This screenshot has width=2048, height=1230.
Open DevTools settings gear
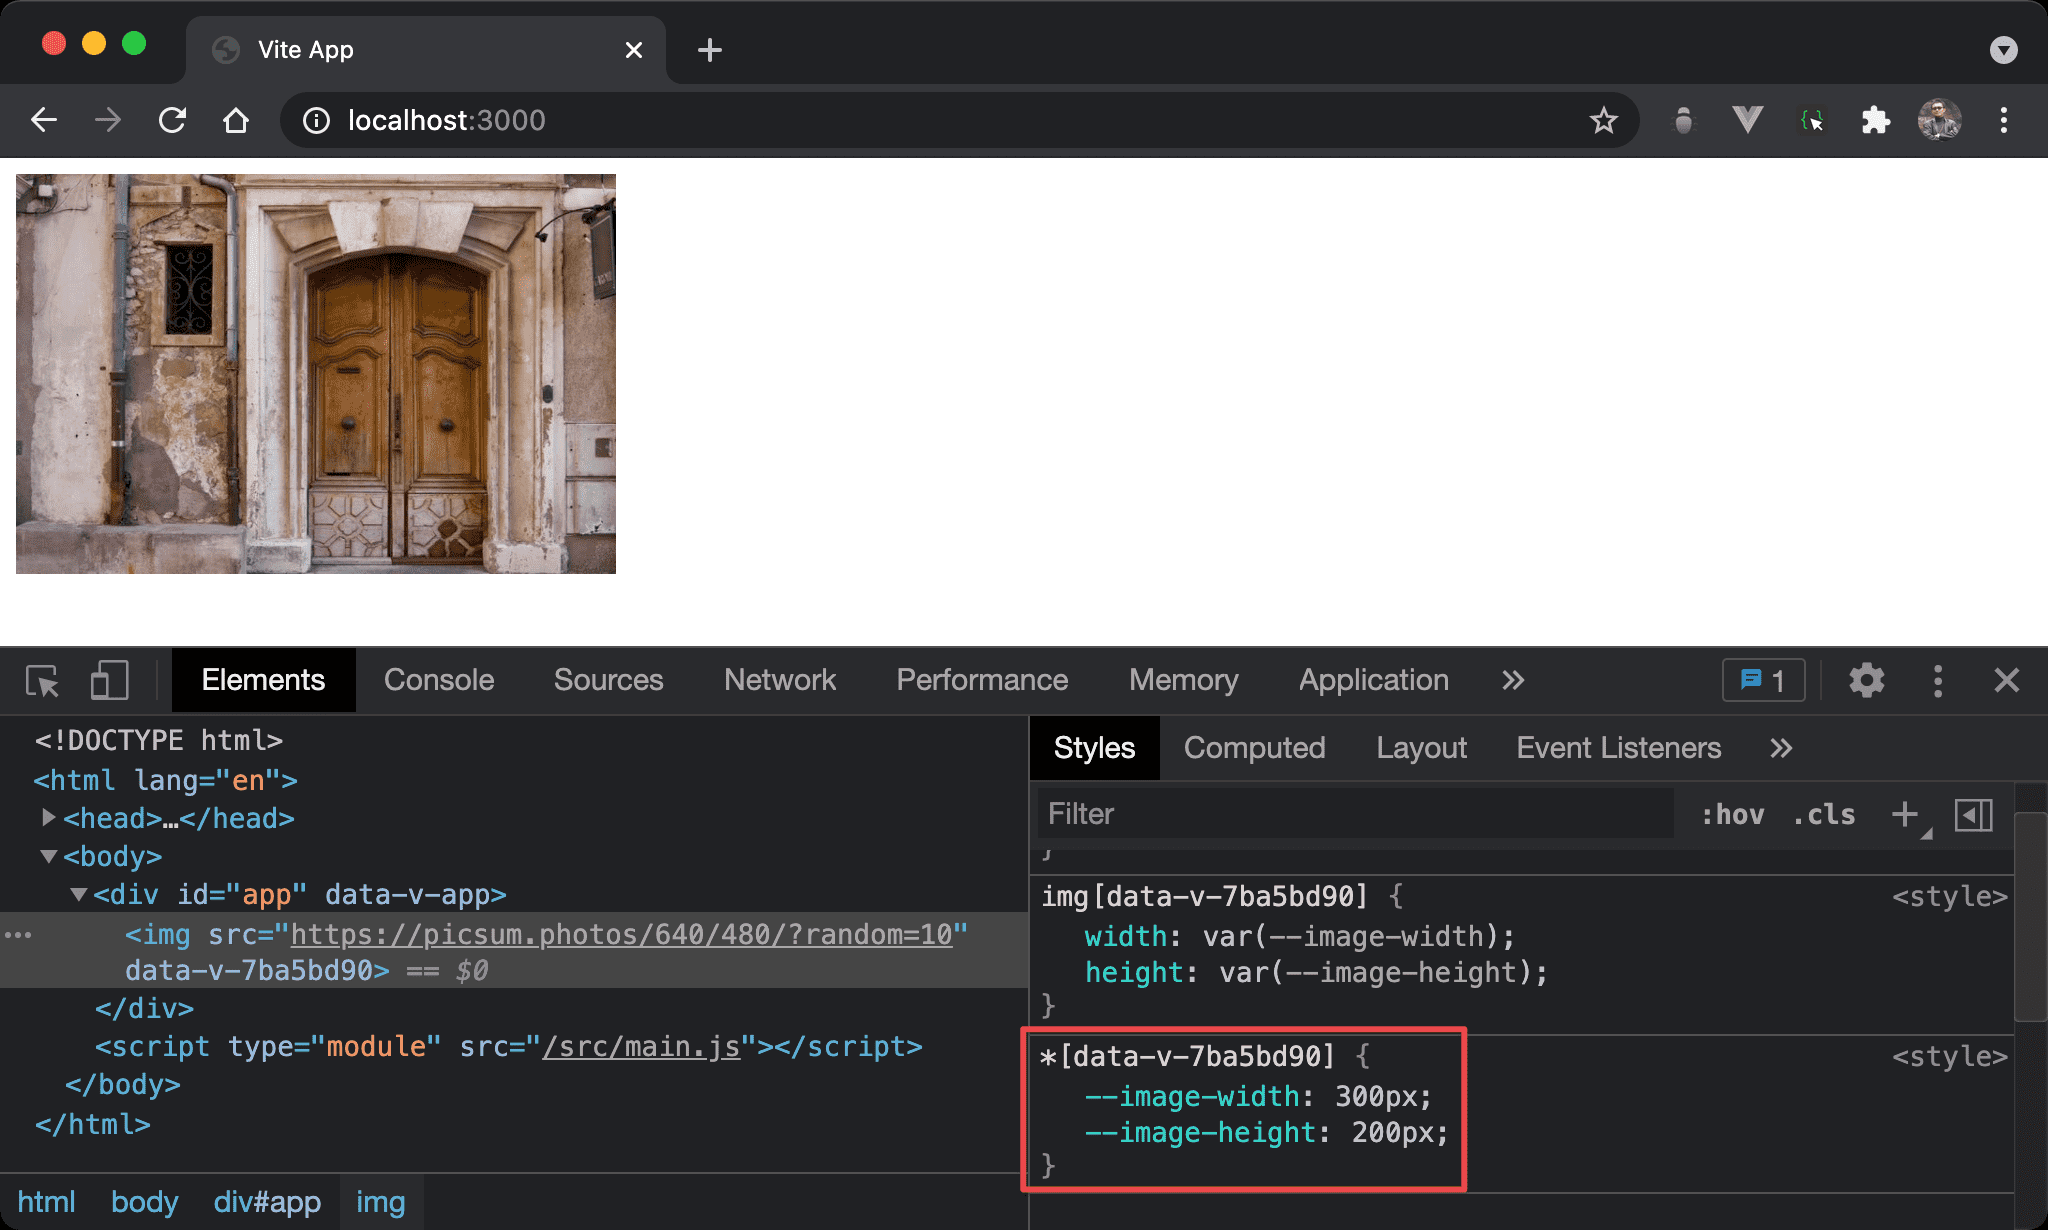[1866, 681]
